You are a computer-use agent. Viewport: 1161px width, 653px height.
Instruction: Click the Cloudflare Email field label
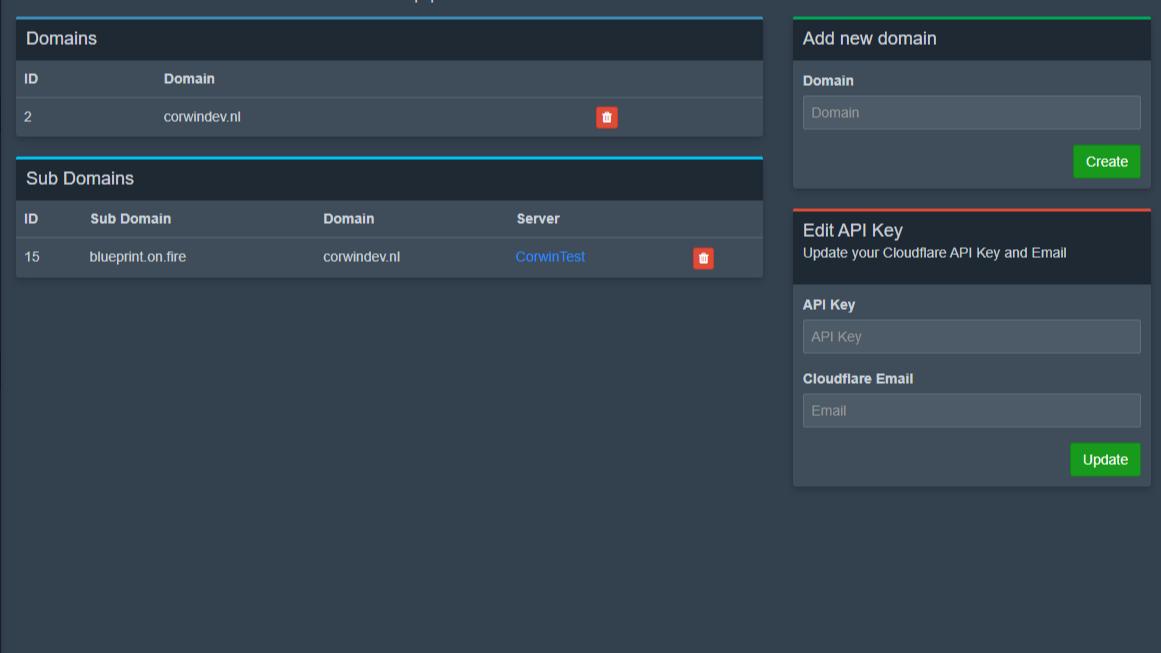858,379
